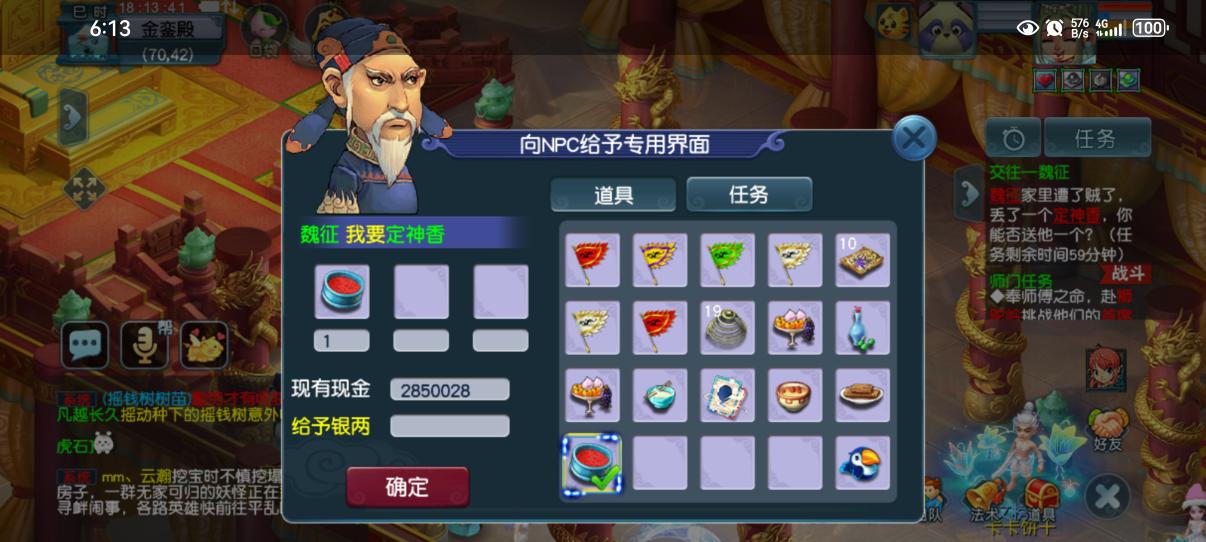Screen dimensions: 1206x542
Task: Deselect the checked 定神香 item in inventory
Action: (x=592, y=463)
